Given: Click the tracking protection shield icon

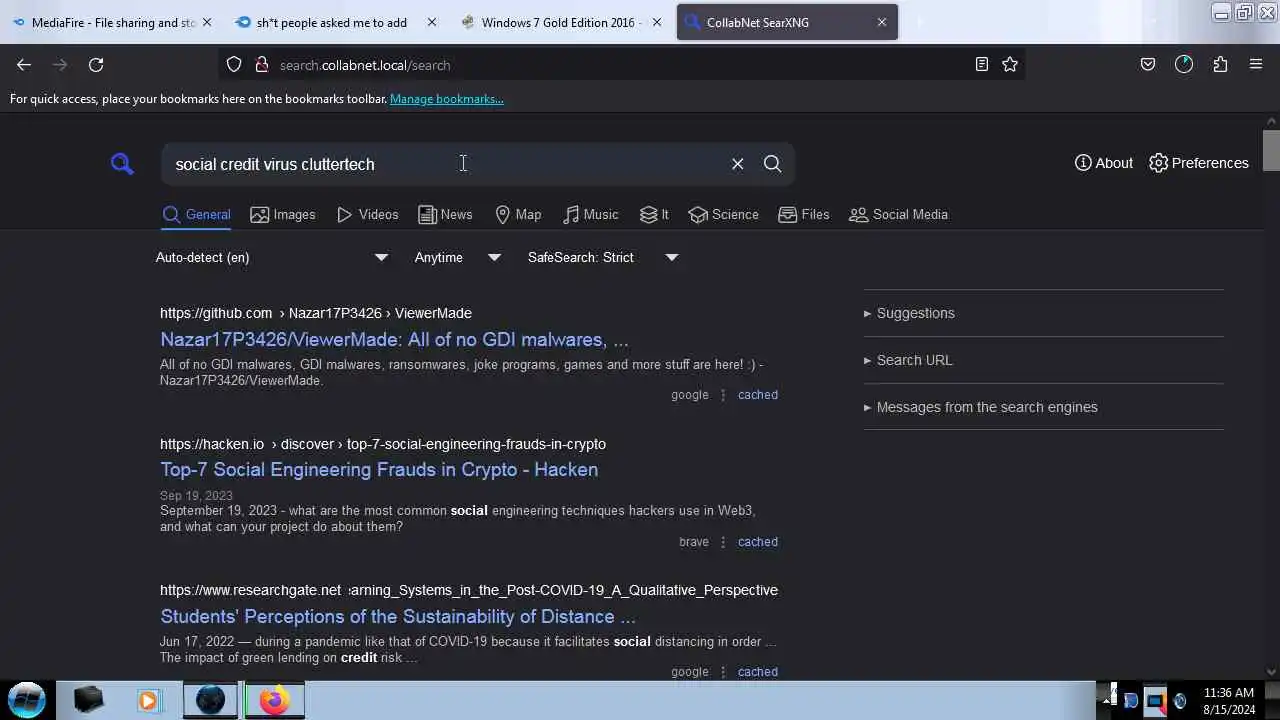Looking at the screenshot, I should coord(234,65).
